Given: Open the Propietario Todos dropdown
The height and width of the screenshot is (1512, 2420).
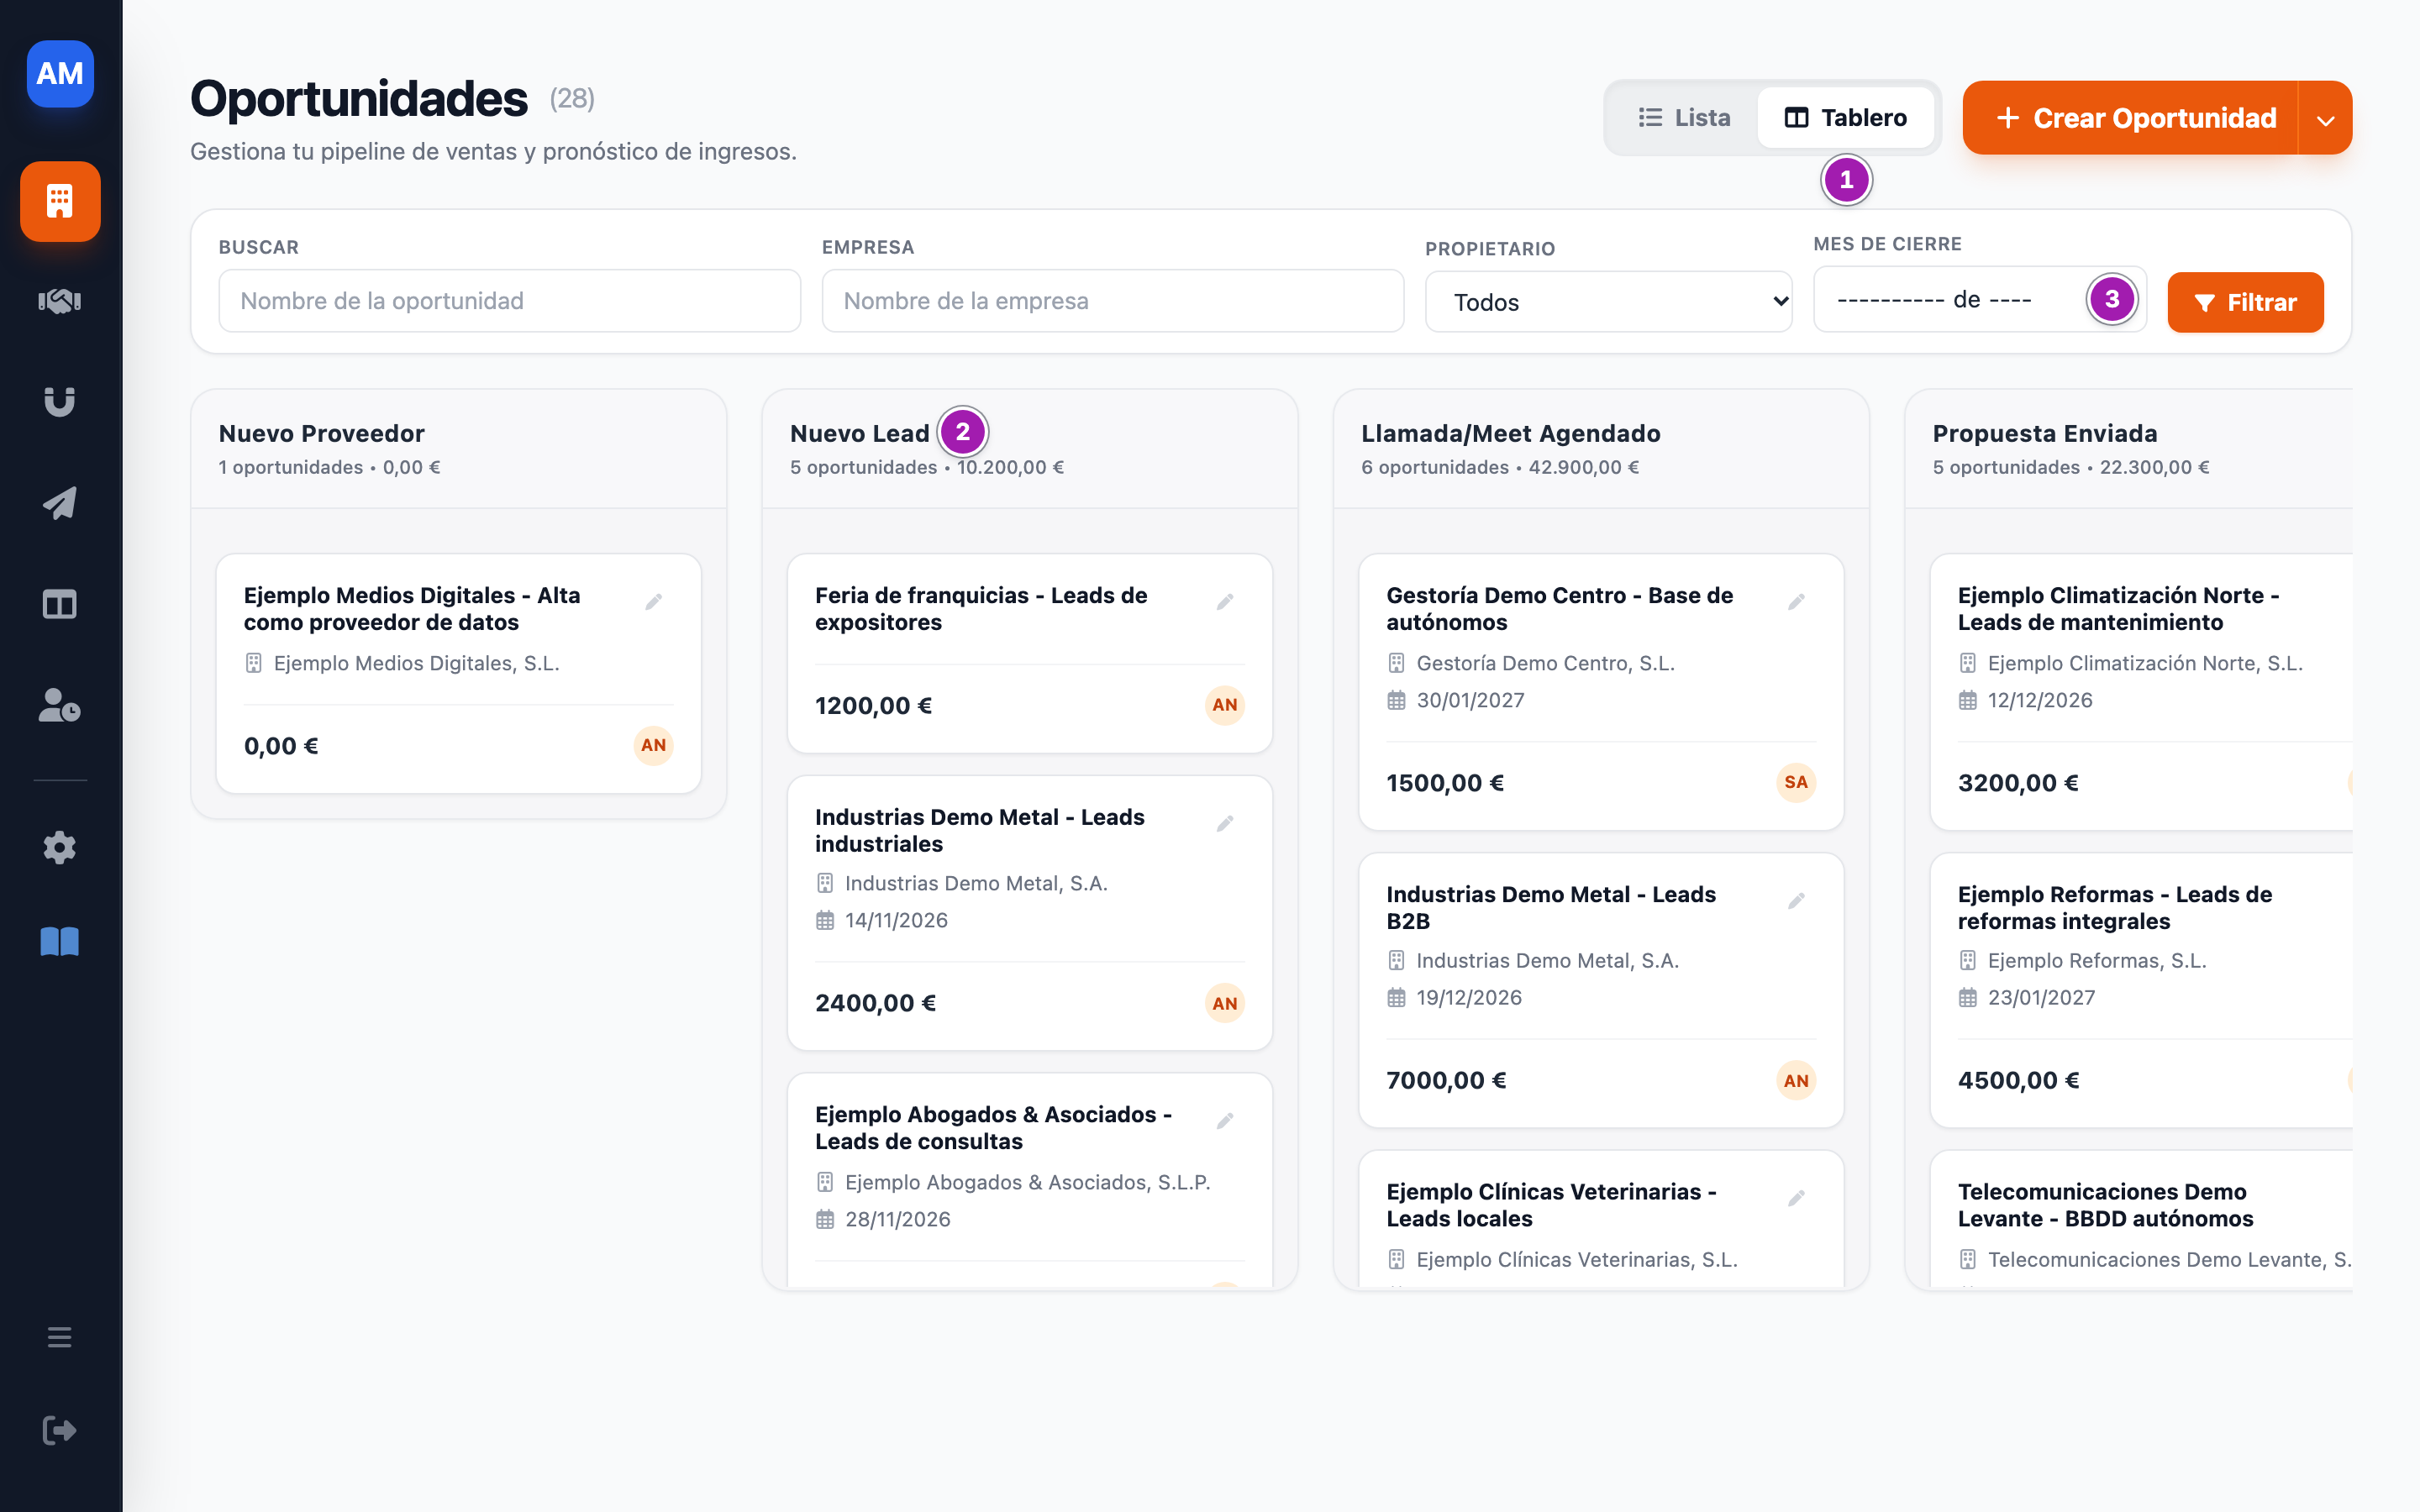Looking at the screenshot, I should pyautogui.click(x=1608, y=302).
